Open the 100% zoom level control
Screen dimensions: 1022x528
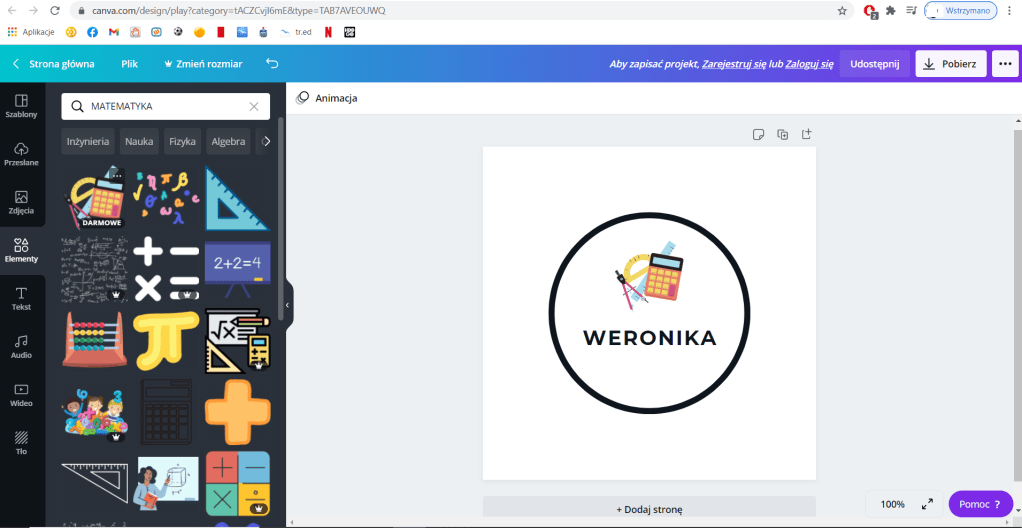(892, 504)
